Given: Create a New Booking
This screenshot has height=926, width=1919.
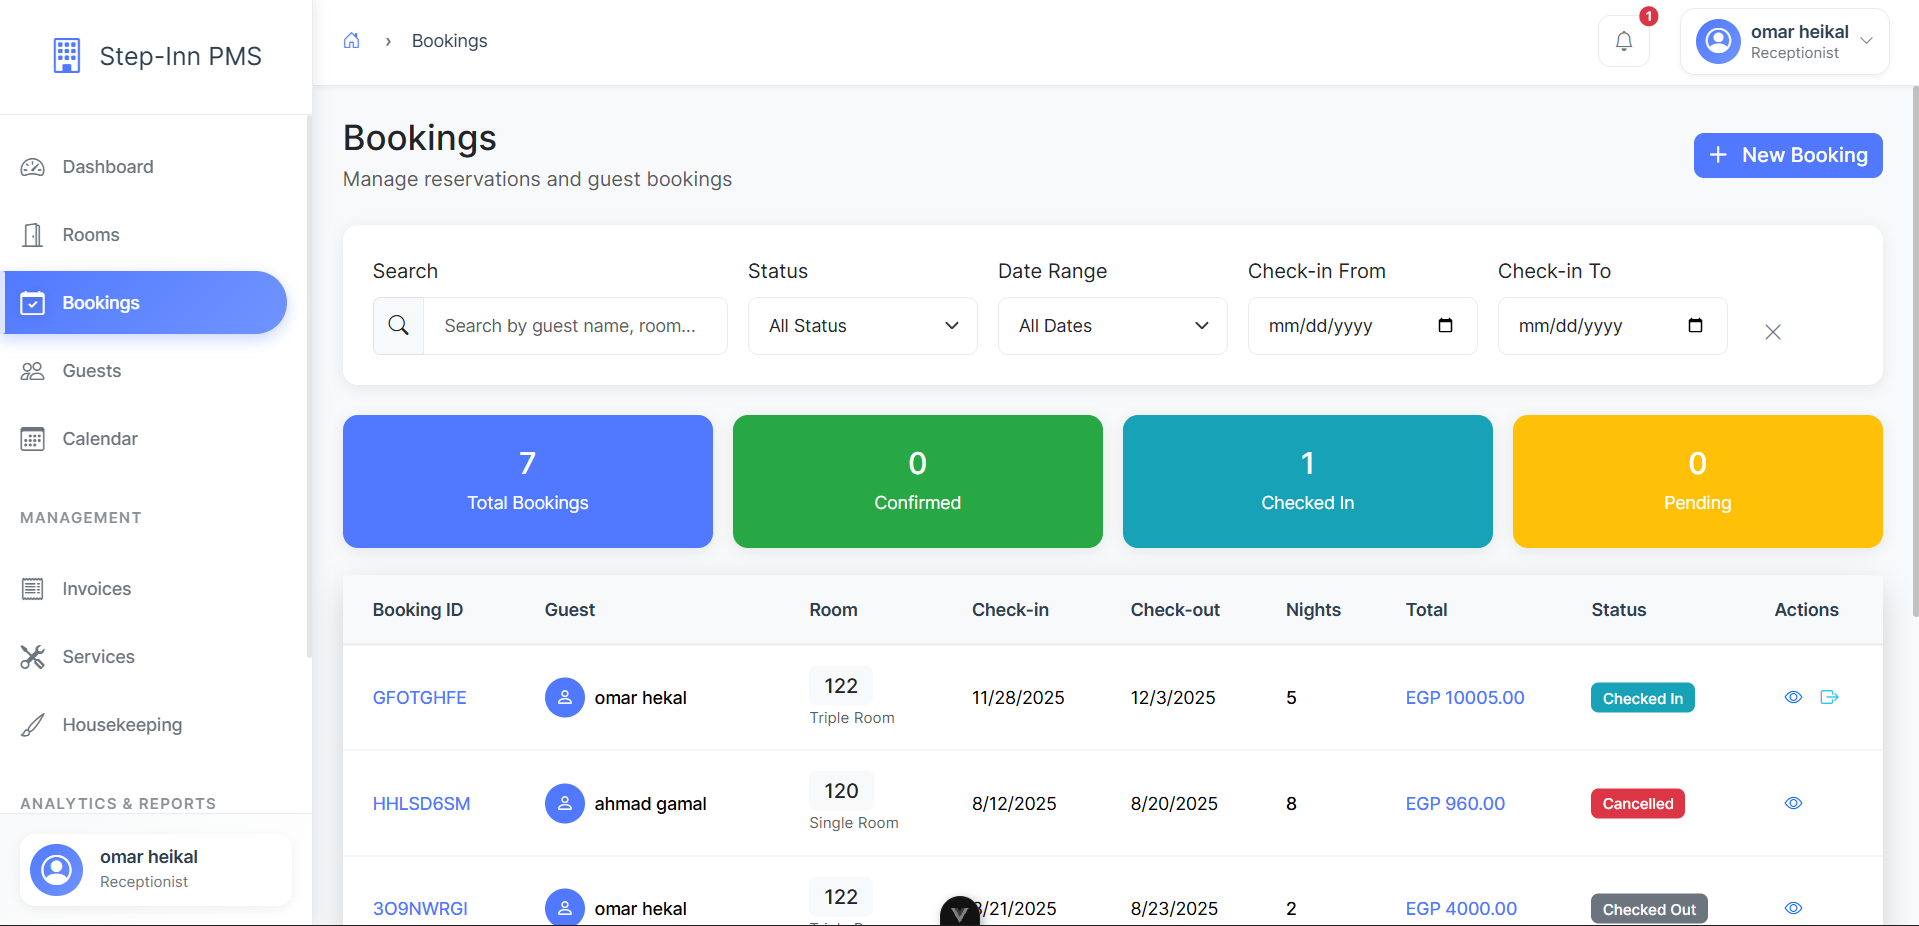Looking at the screenshot, I should point(1787,155).
